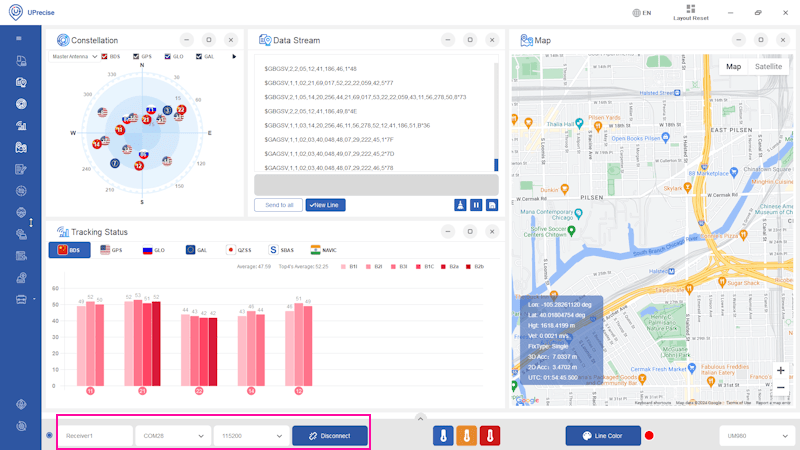800x450 pixels.
Task: Click the Send to all button
Action: (x=278, y=205)
